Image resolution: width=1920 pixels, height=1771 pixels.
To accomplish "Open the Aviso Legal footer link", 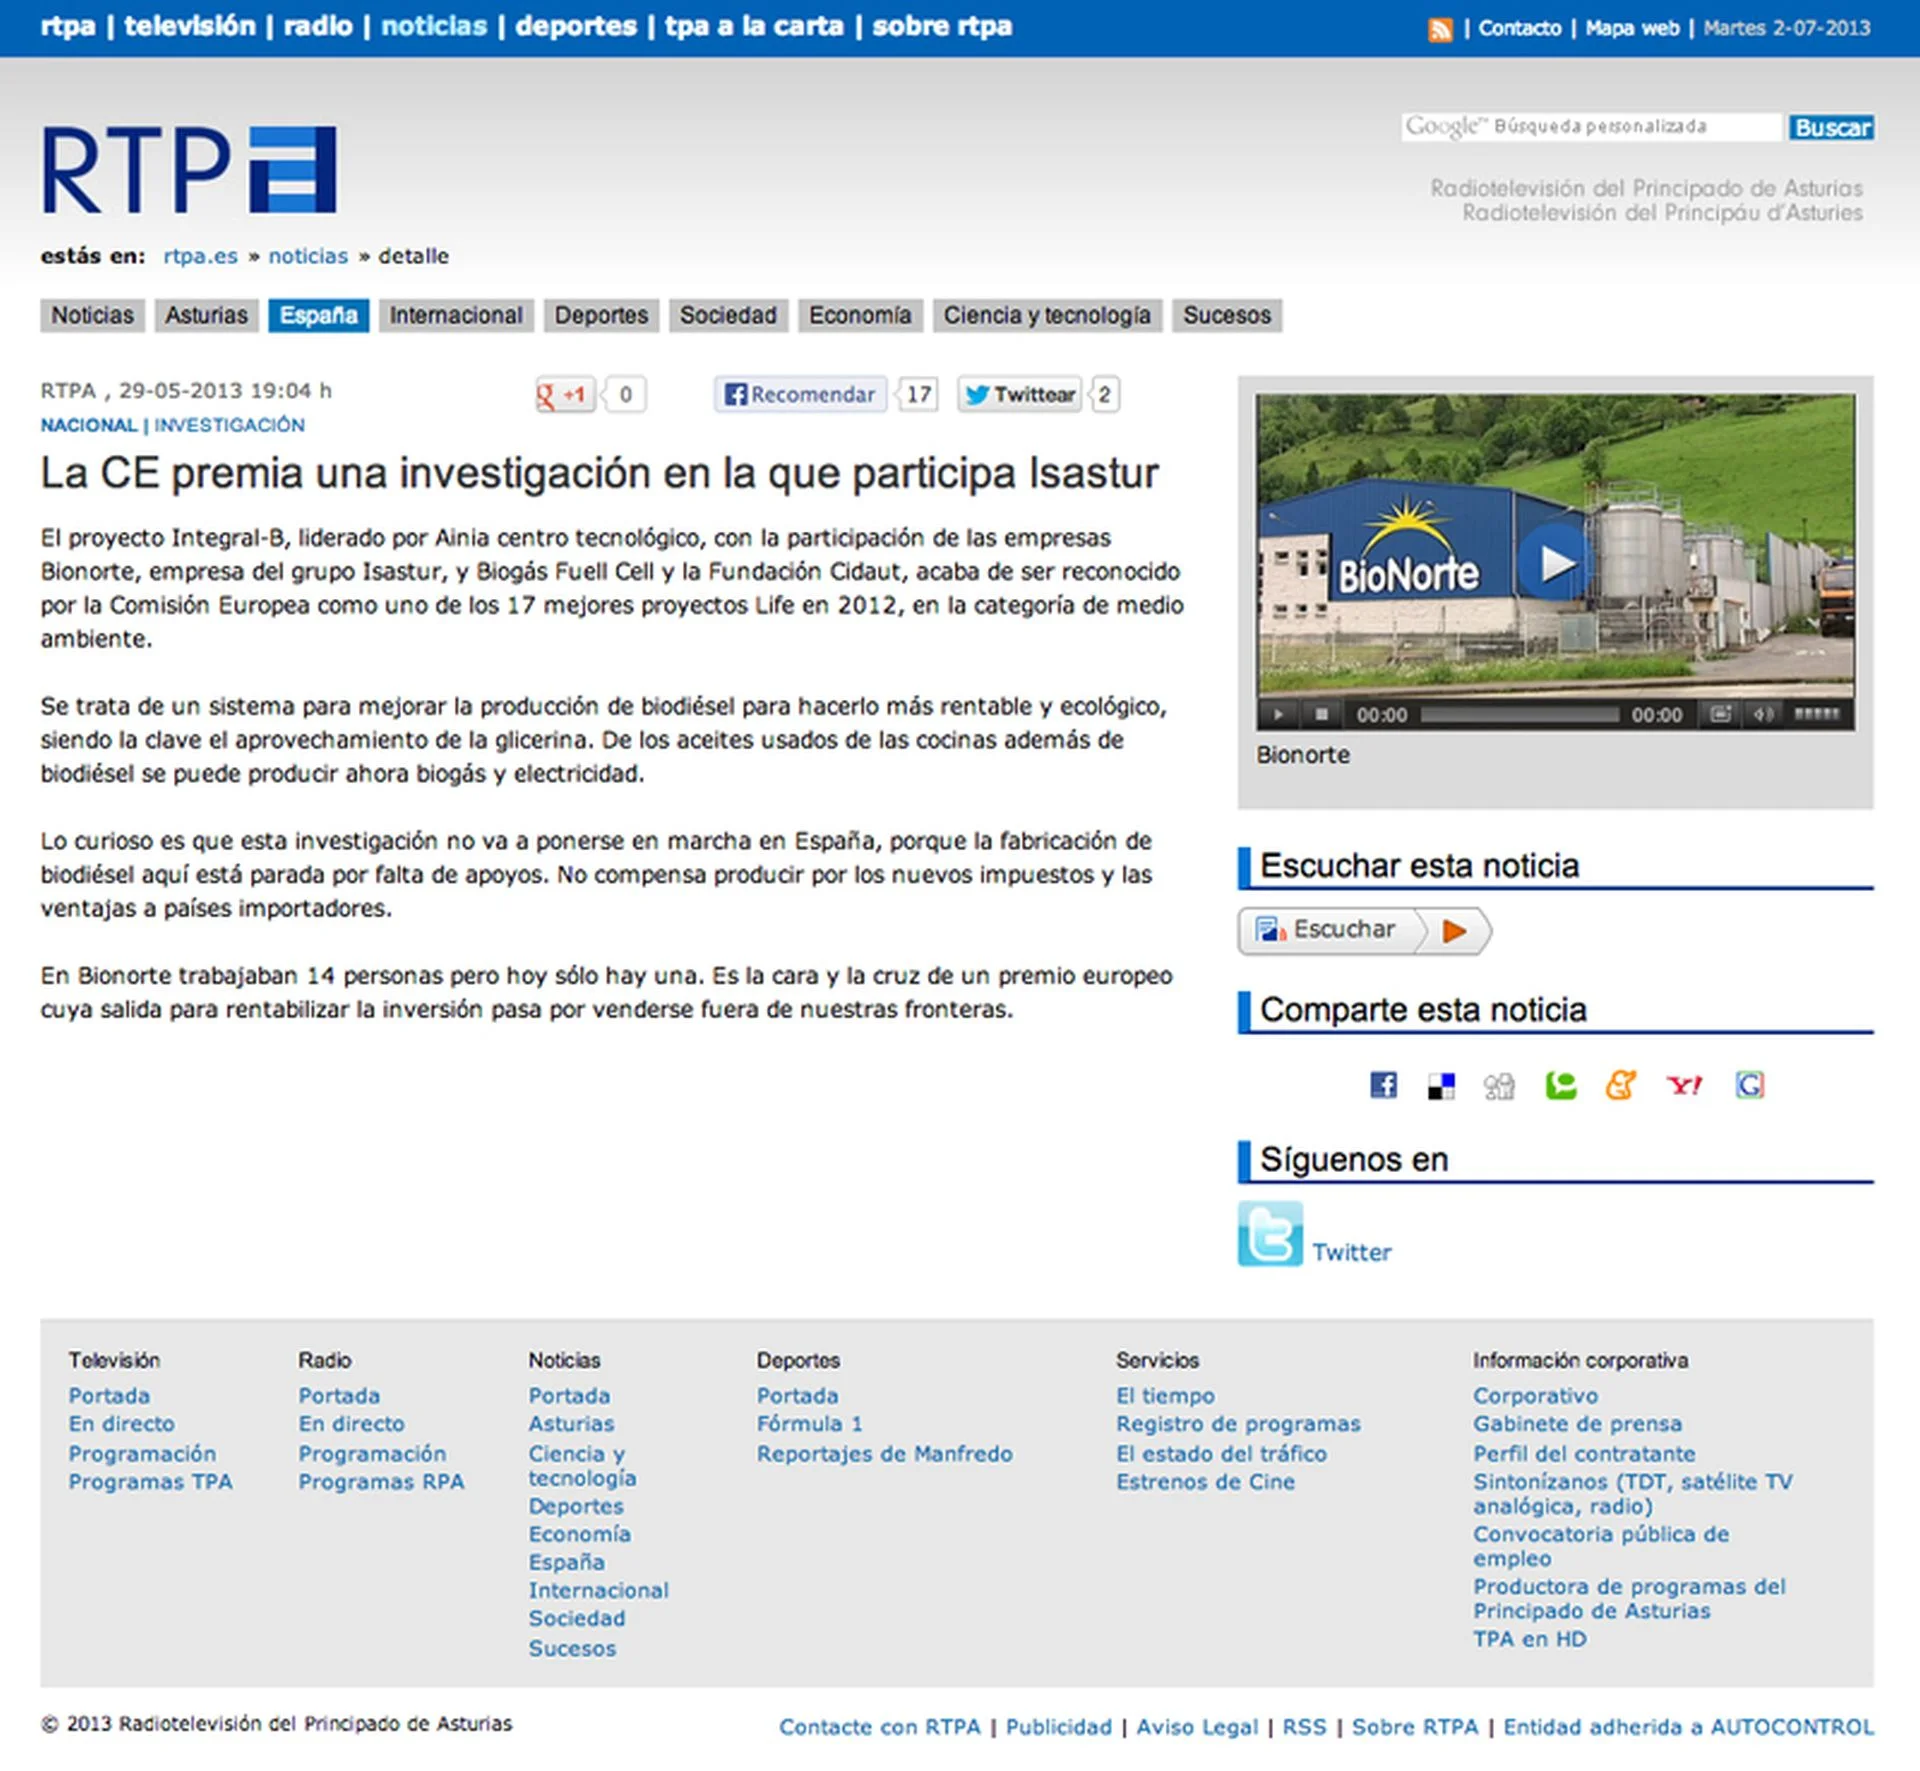I will point(1197,1727).
